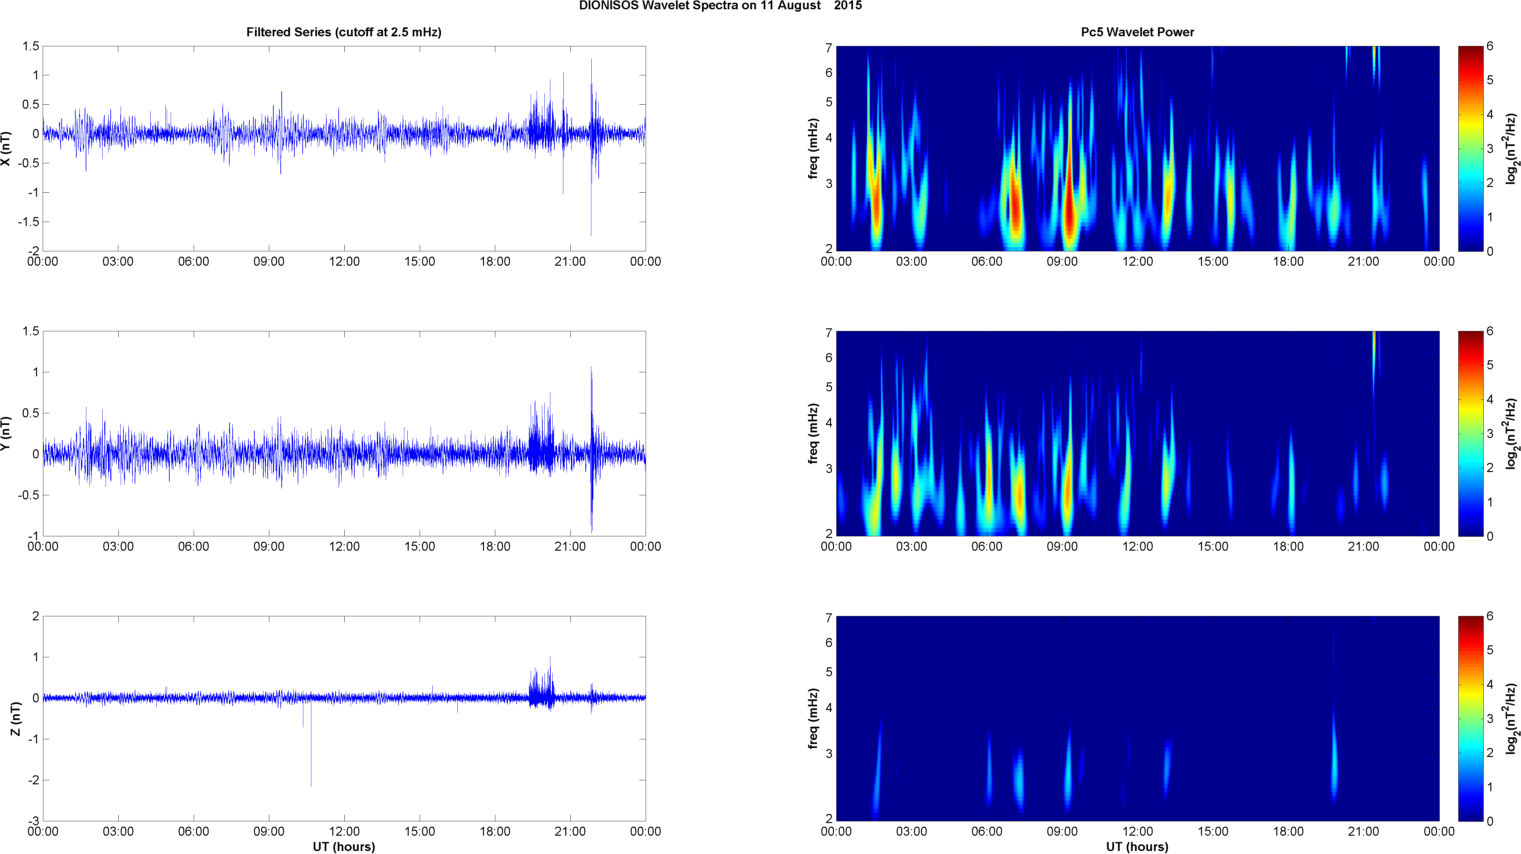Click the Z component filtered time series plot

pos(344,718)
